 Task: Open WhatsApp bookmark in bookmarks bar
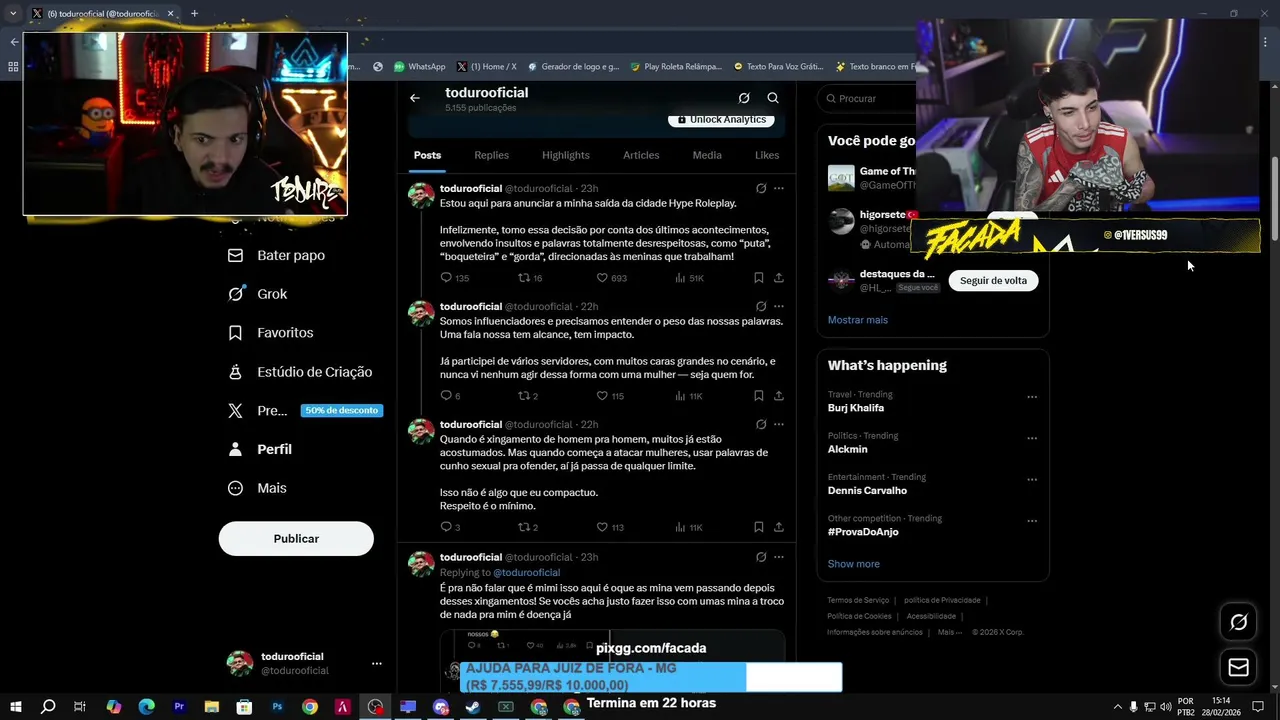pyautogui.click(x=419, y=67)
